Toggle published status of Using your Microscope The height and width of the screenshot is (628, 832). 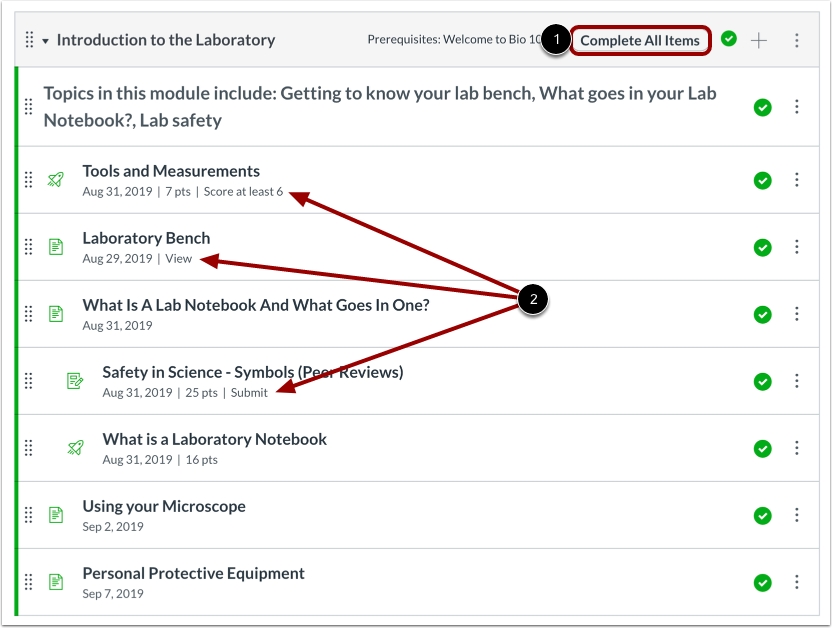point(762,515)
